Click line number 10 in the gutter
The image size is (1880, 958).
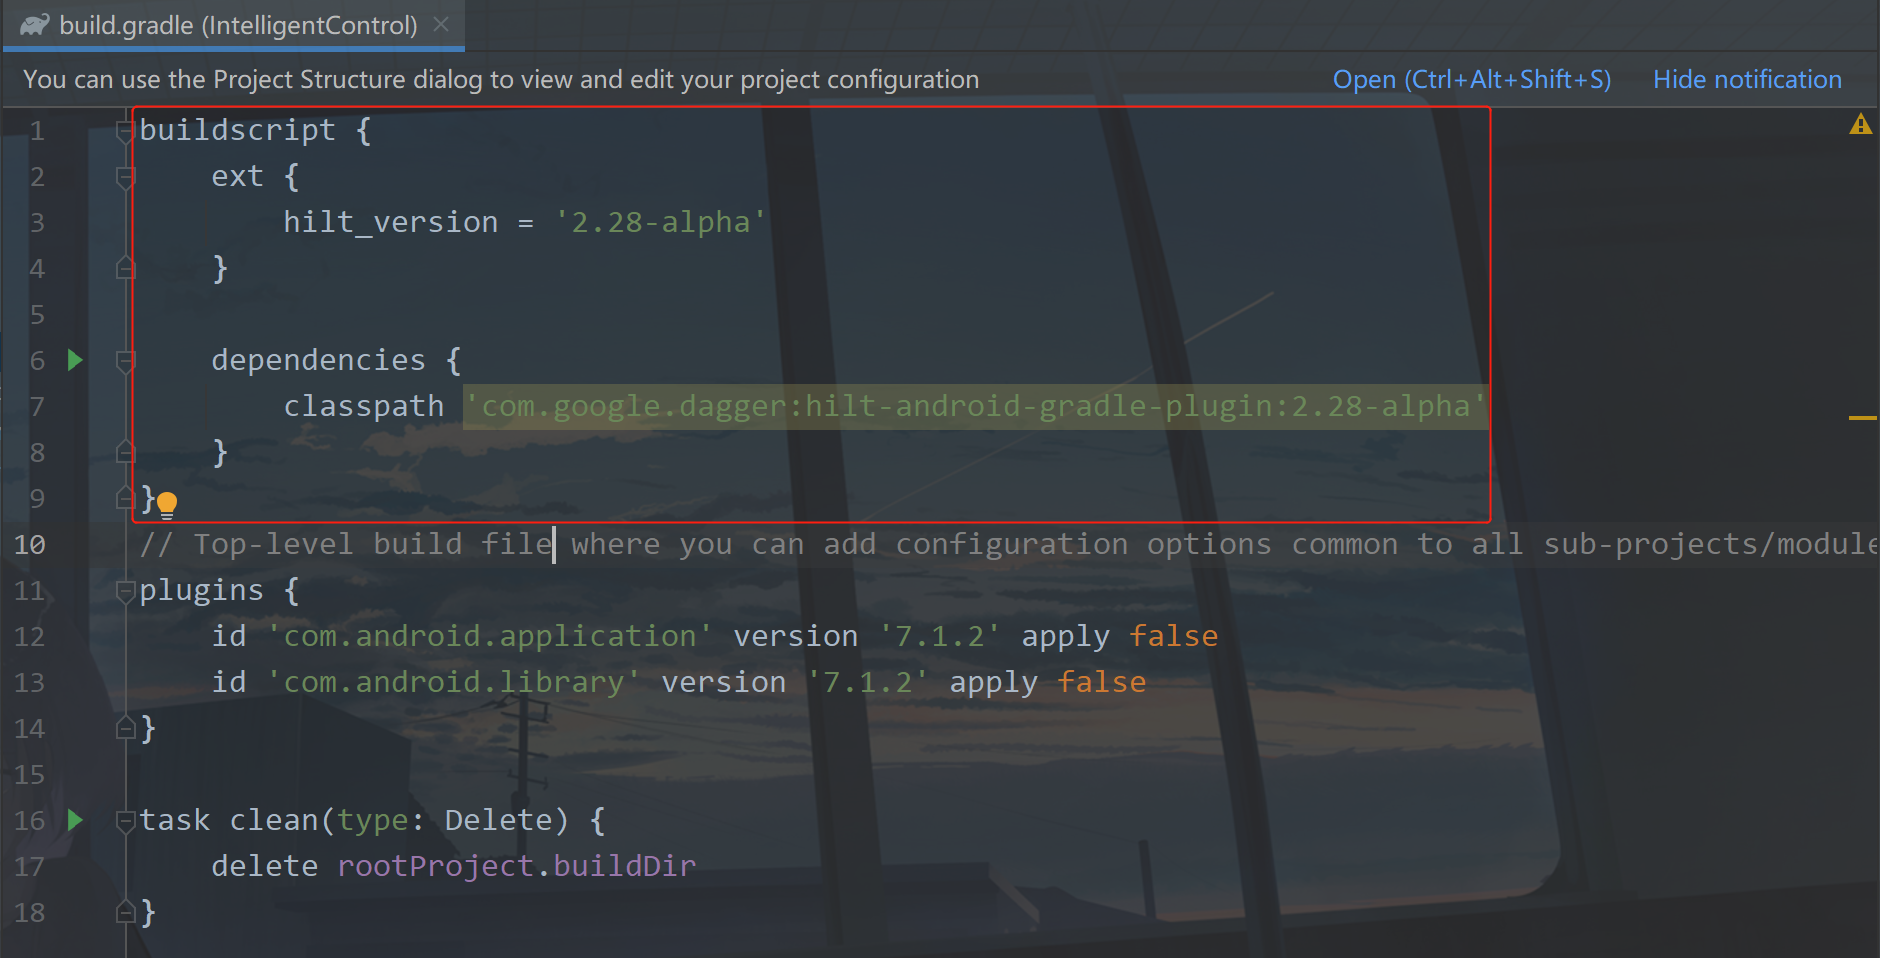[30, 544]
